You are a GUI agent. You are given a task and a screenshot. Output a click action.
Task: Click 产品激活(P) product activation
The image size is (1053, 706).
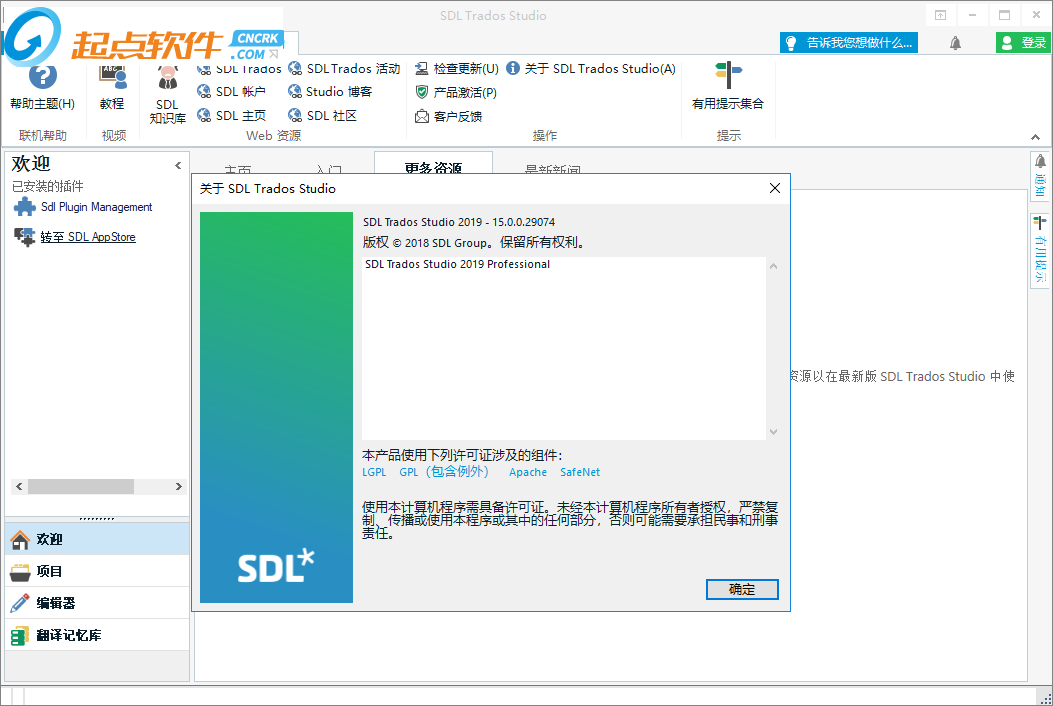pos(456,92)
